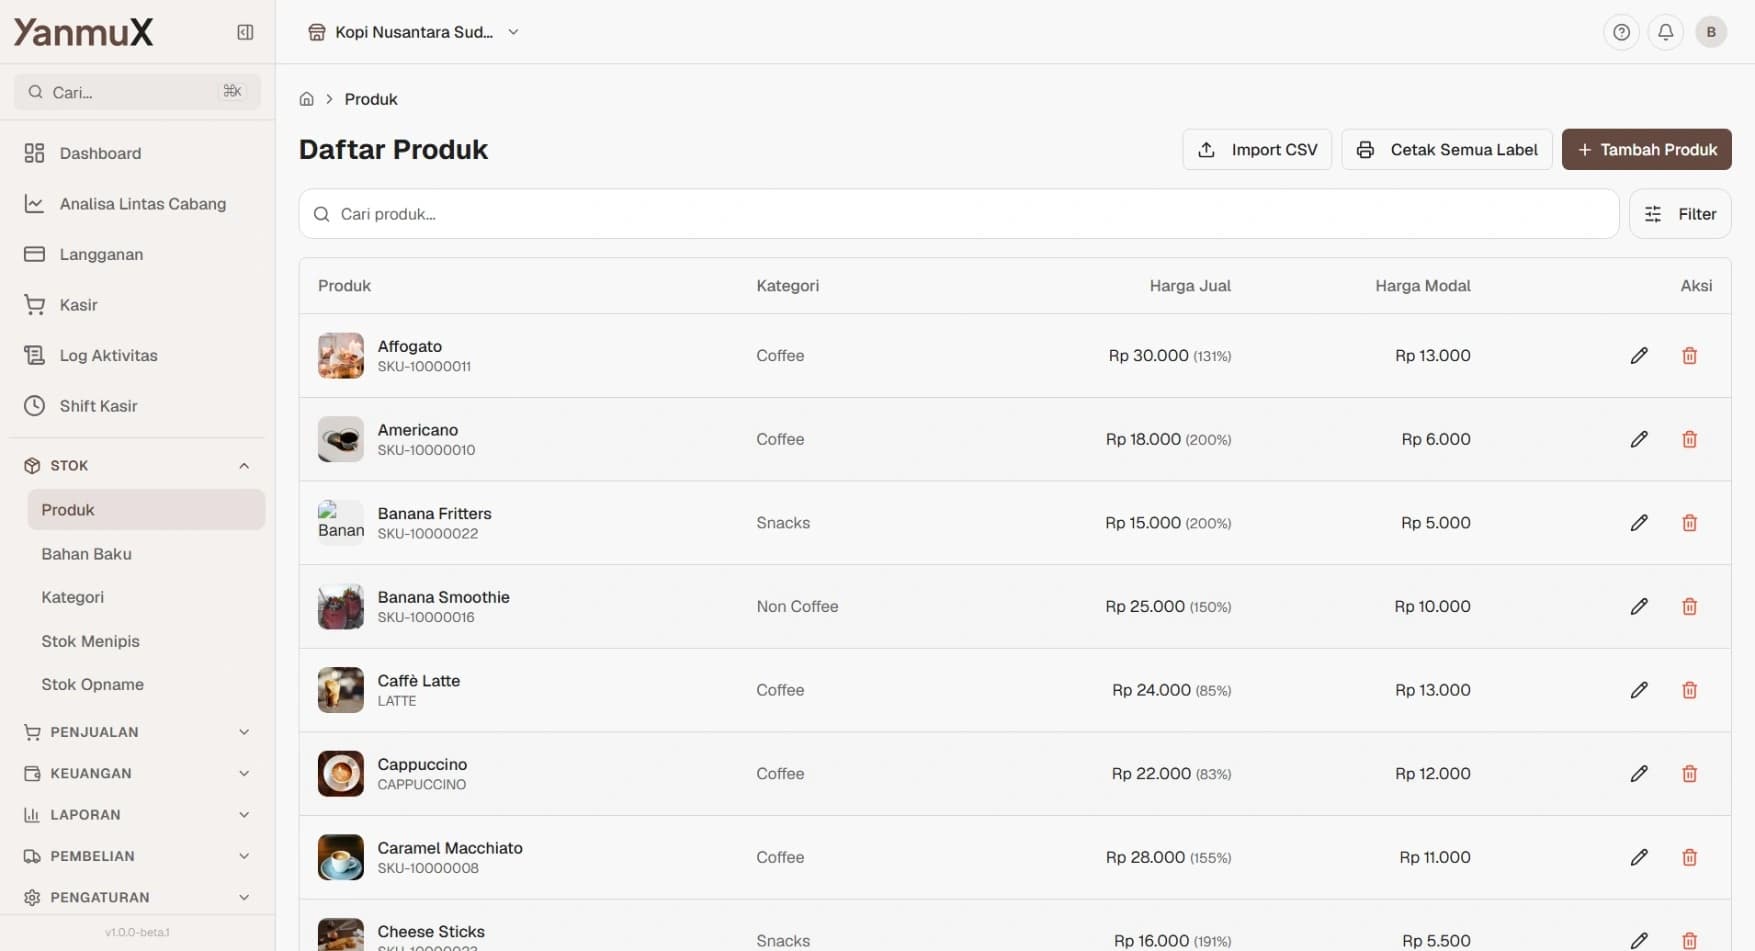Open the Filter options

click(x=1680, y=214)
